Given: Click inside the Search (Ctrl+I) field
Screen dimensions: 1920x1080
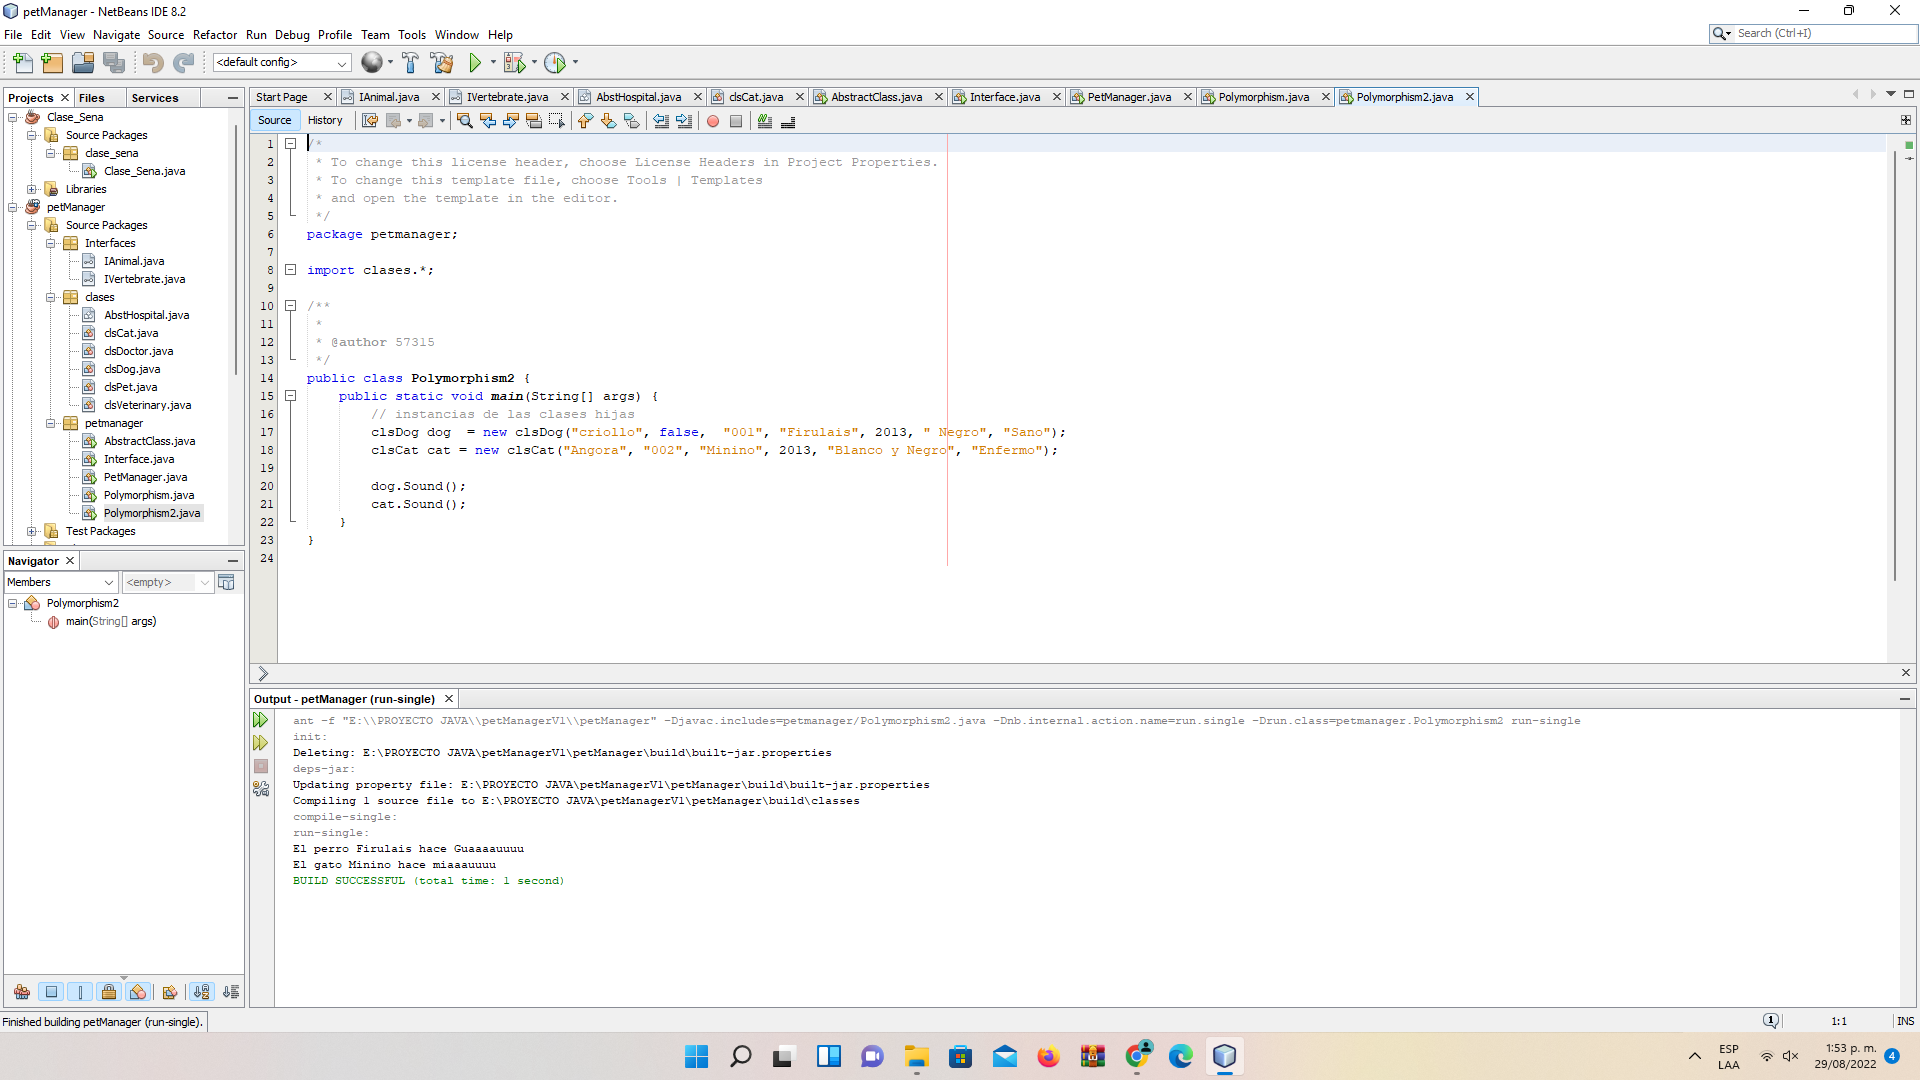Looking at the screenshot, I should click(1810, 33).
